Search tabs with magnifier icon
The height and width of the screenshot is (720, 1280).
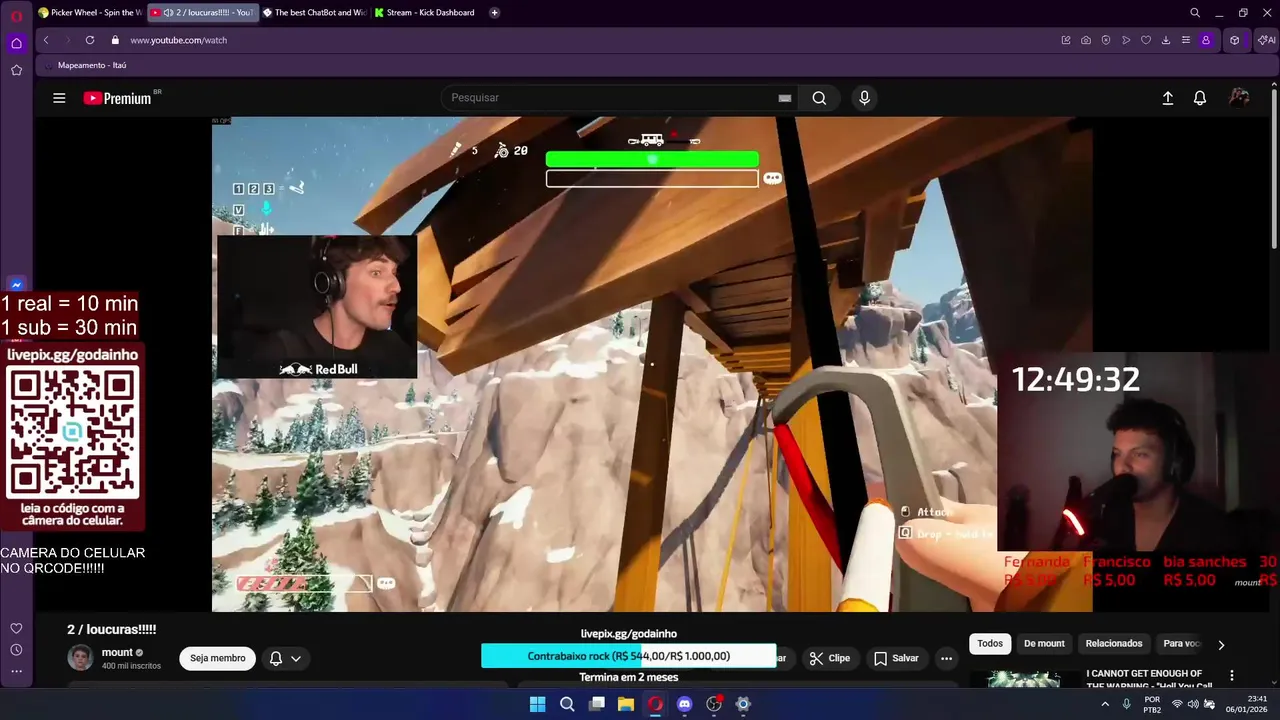click(1195, 13)
